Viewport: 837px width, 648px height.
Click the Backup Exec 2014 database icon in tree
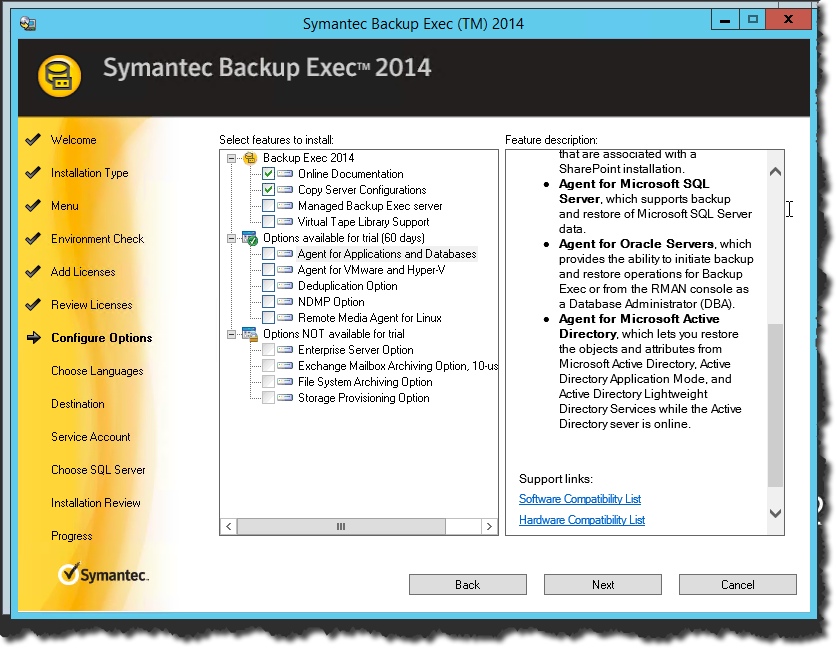tap(250, 158)
